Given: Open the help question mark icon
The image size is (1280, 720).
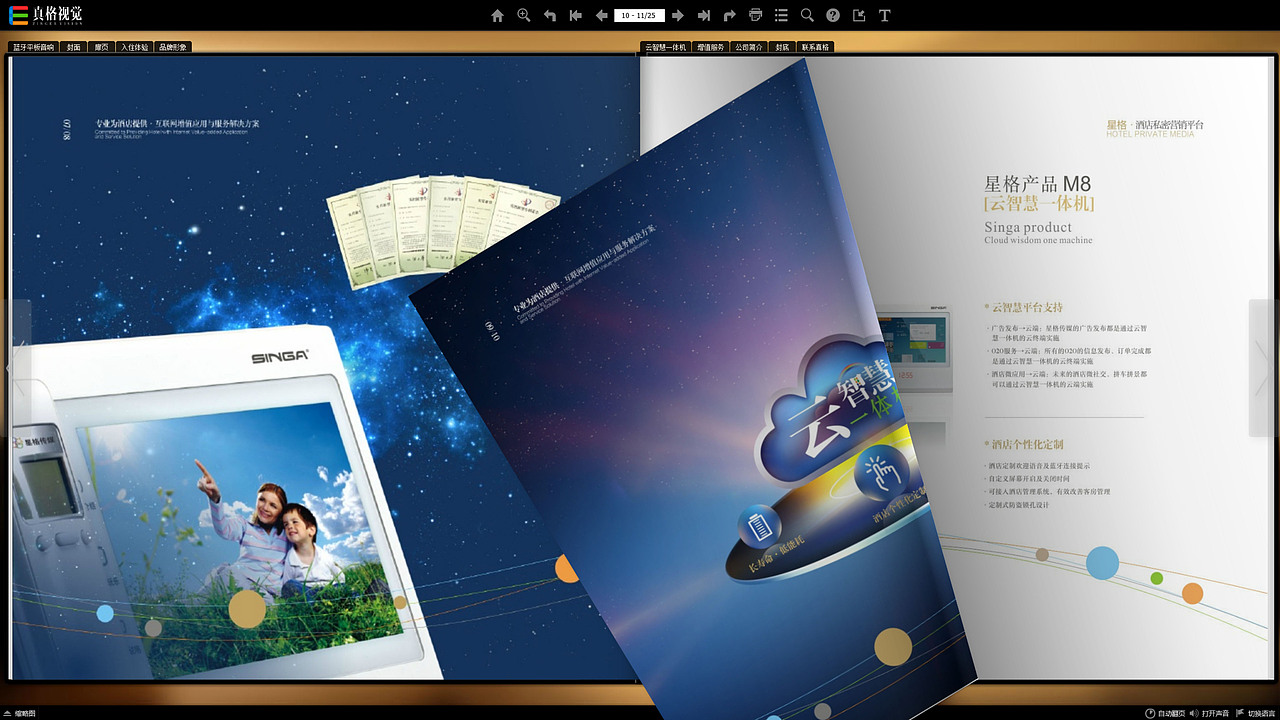Looking at the screenshot, I should pos(833,15).
